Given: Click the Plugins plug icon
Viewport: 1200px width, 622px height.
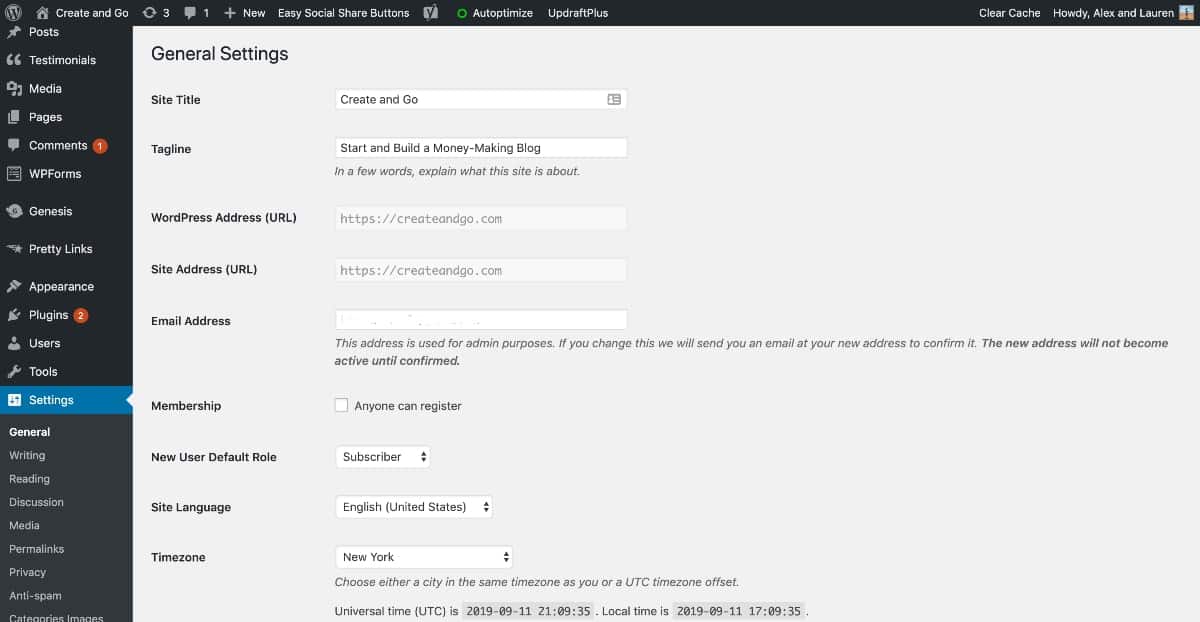Looking at the screenshot, I should pyautogui.click(x=14, y=315).
